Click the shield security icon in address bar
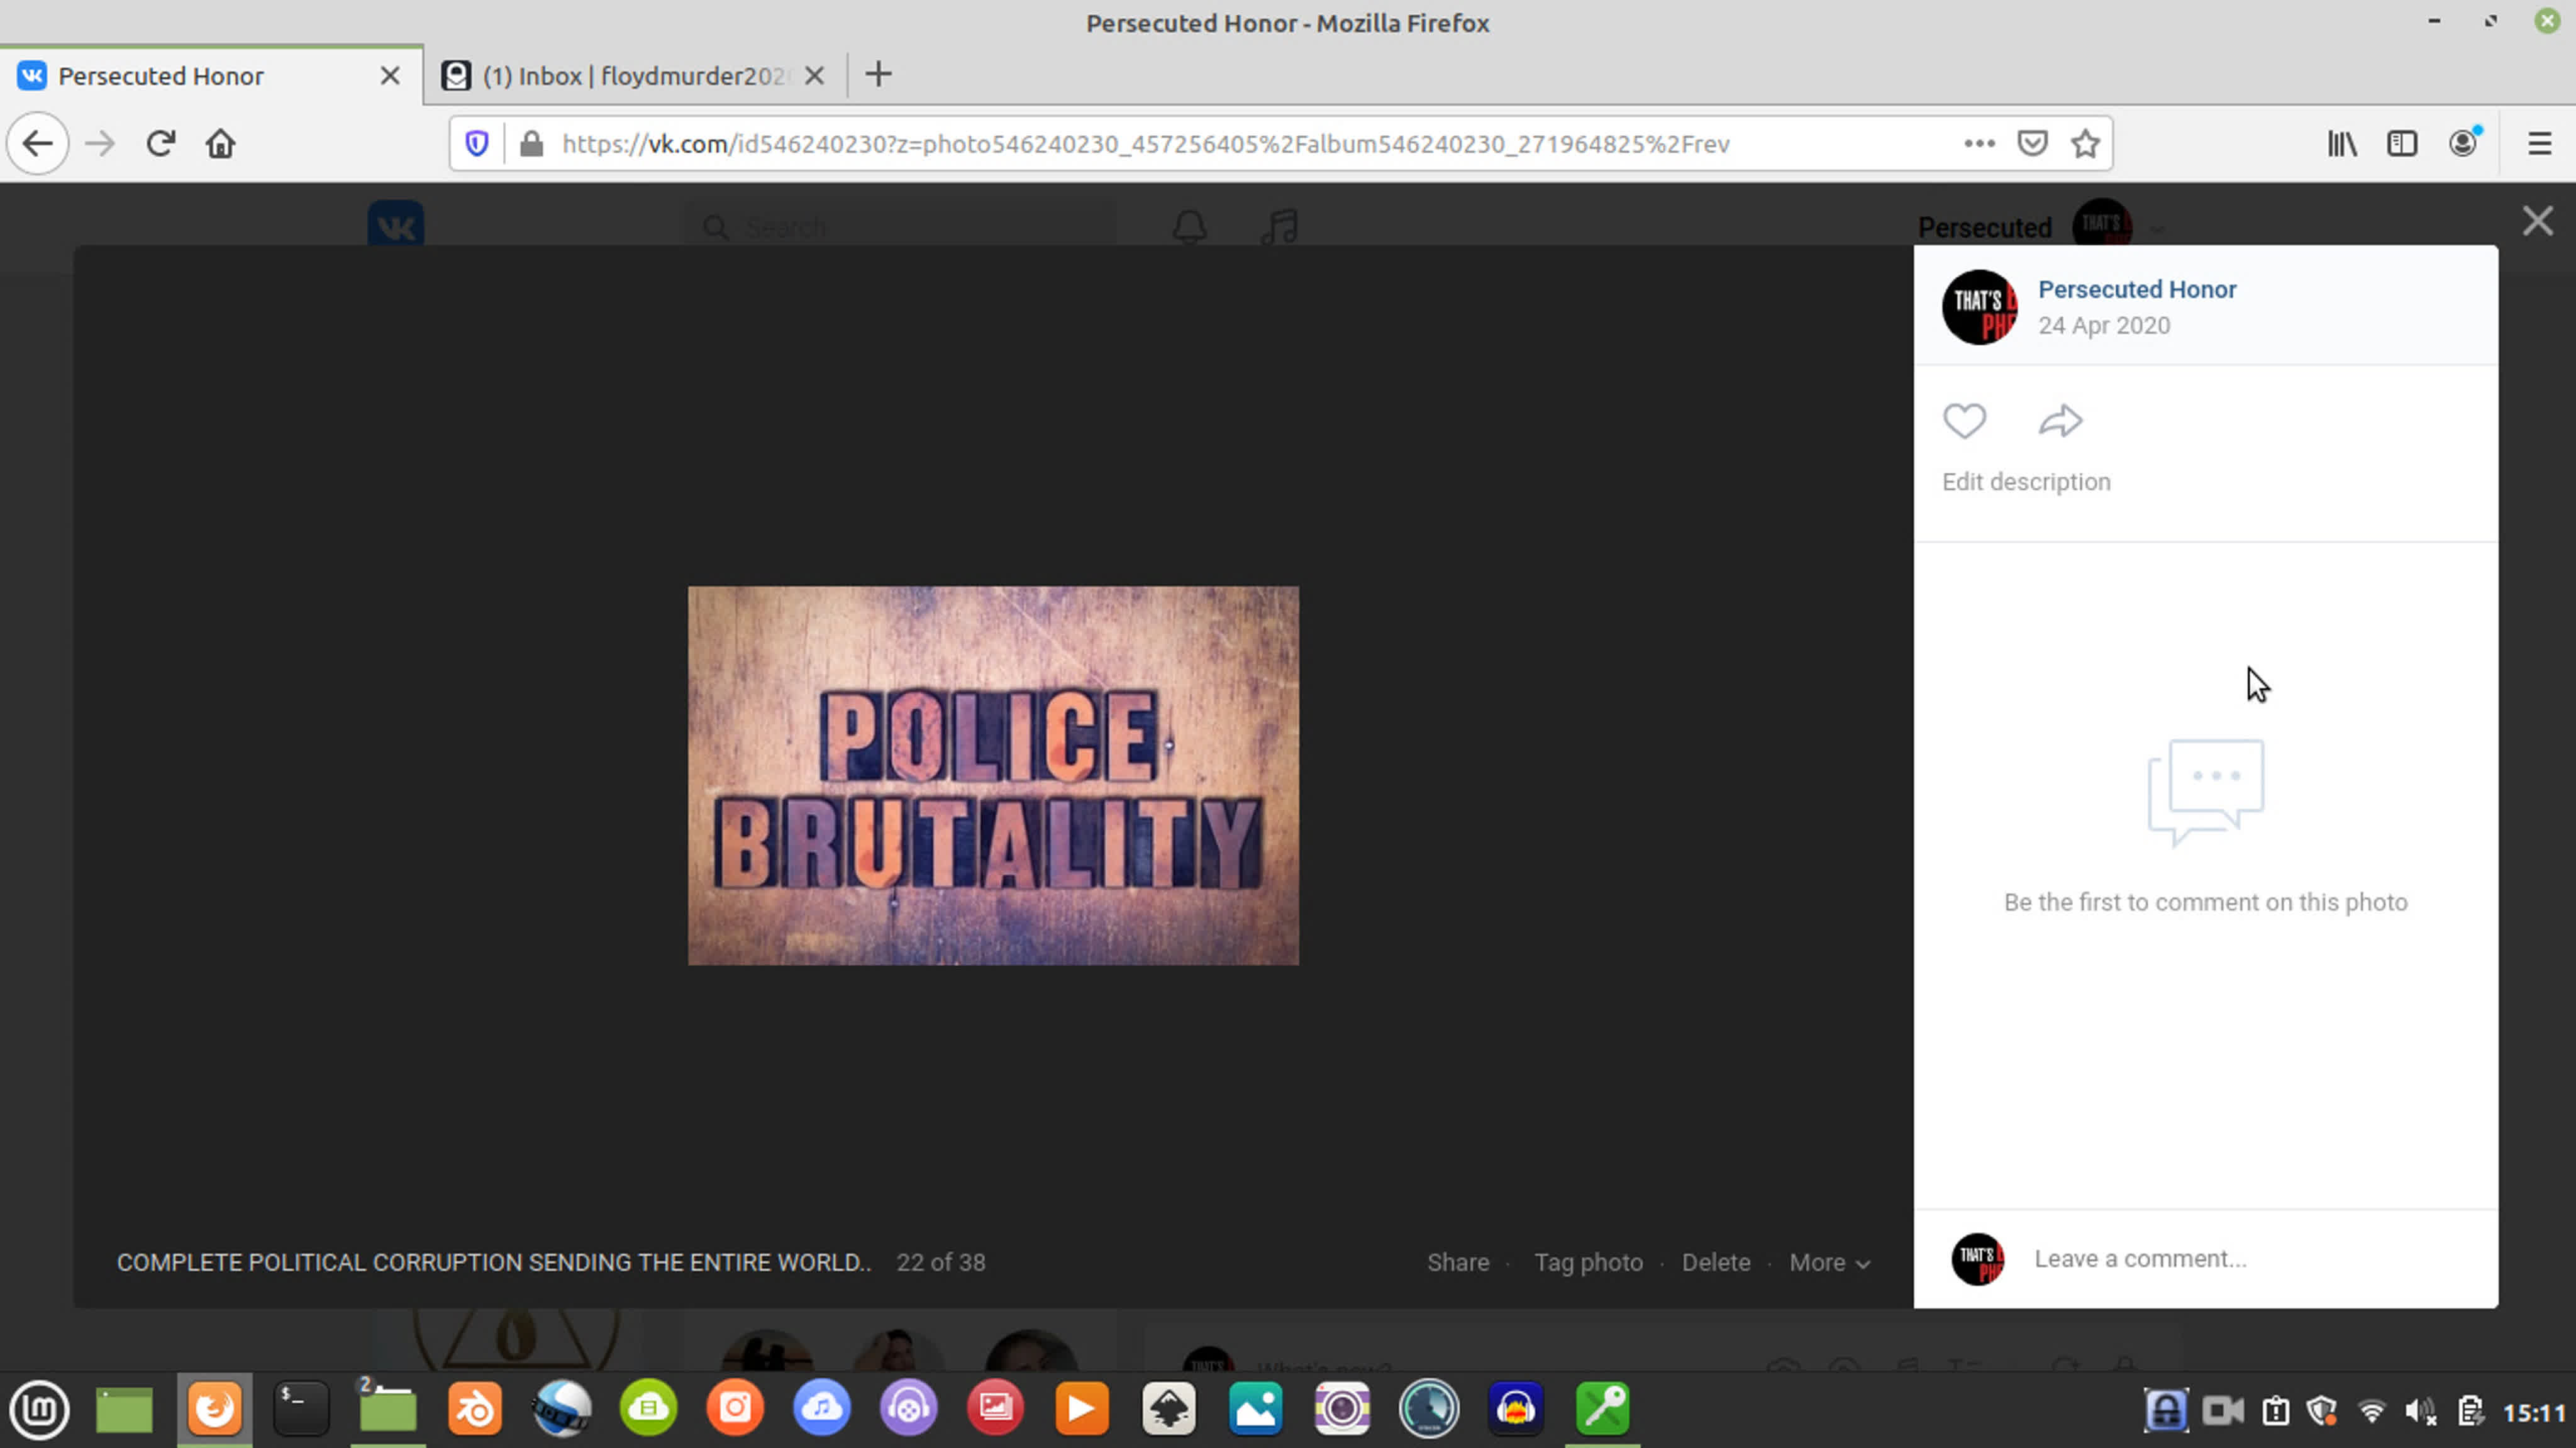 (478, 143)
